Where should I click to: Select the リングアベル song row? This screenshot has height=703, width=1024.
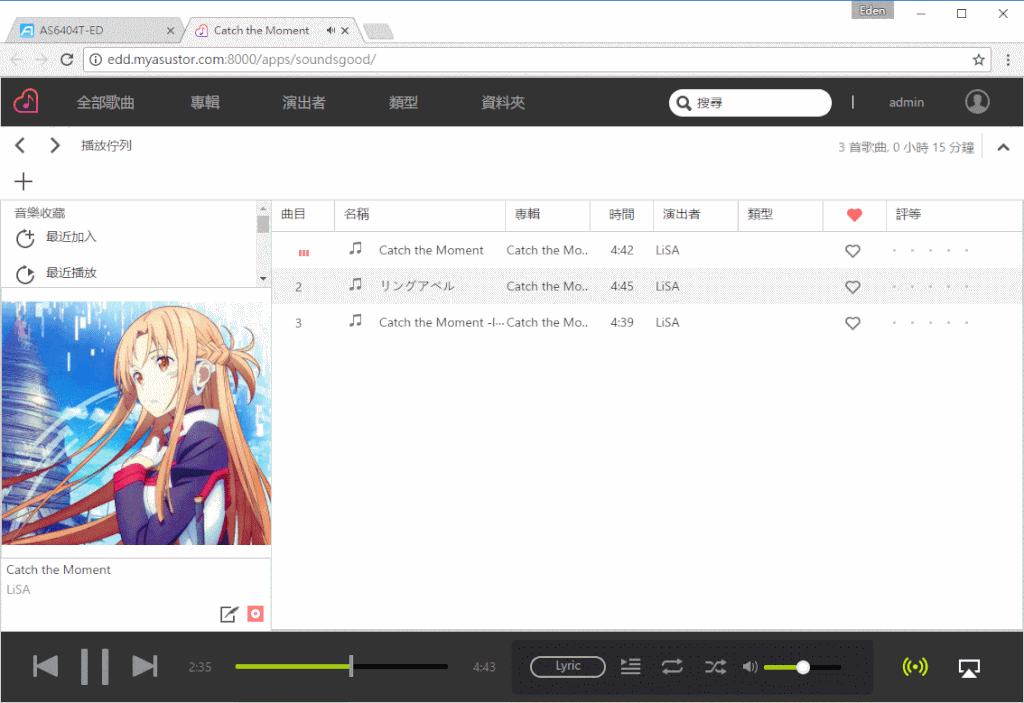coord(647,286)
